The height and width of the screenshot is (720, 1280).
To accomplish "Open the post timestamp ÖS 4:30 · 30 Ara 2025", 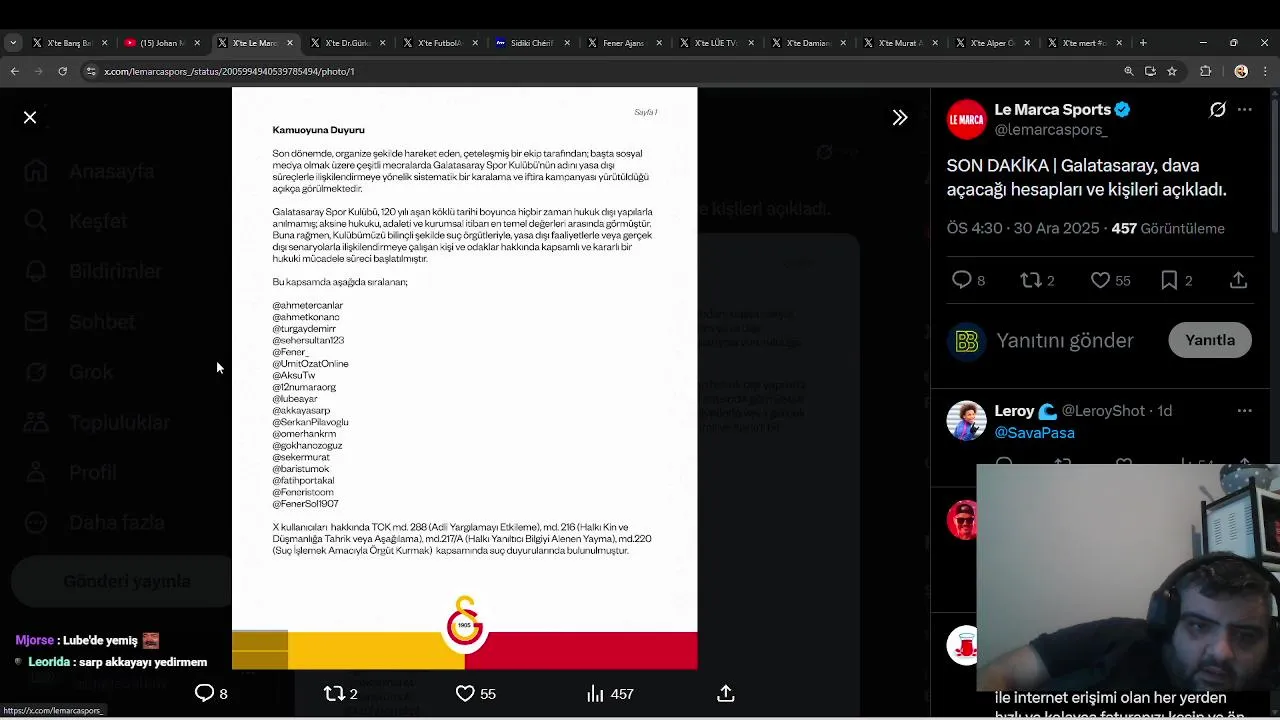I will point(1023,228).
